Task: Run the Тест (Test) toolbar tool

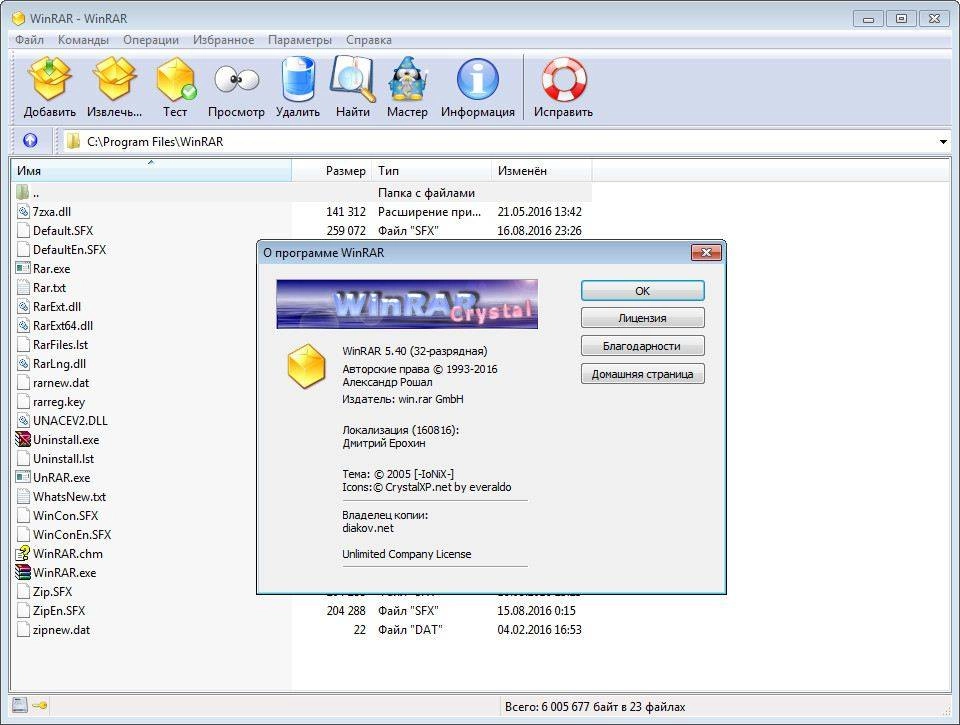Action: (x=175, y=79)
